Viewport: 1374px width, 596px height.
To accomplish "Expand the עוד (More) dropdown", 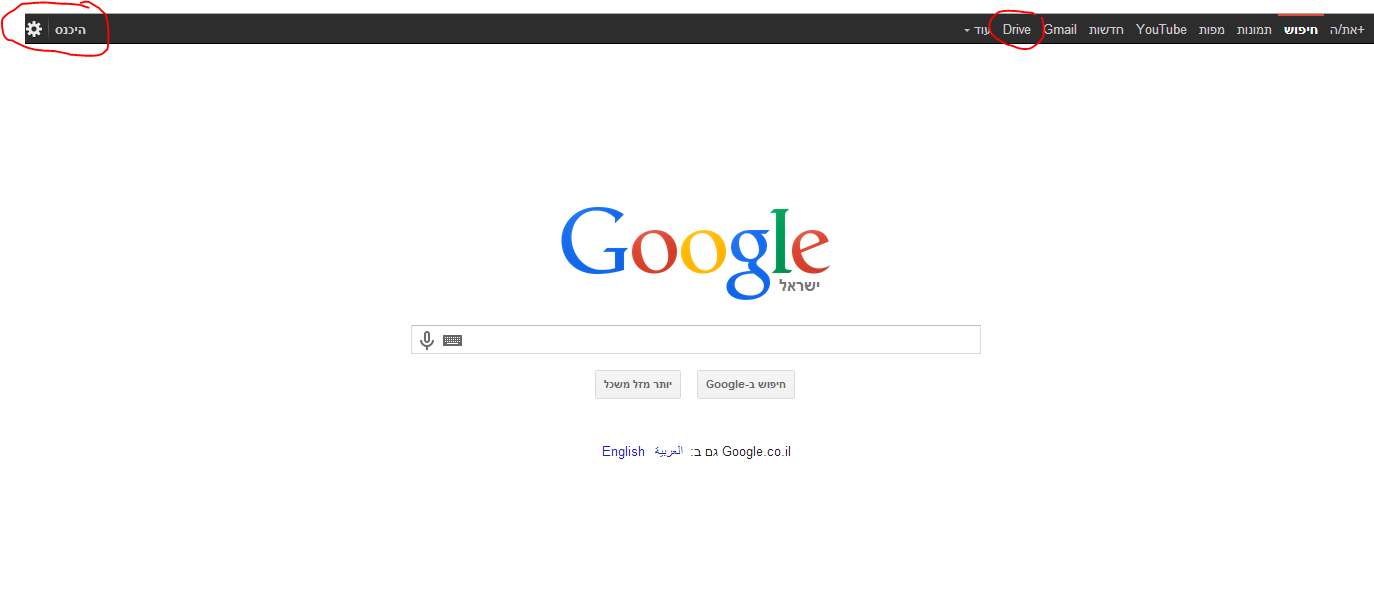I will pyautogui.click(x=980, y=30).
